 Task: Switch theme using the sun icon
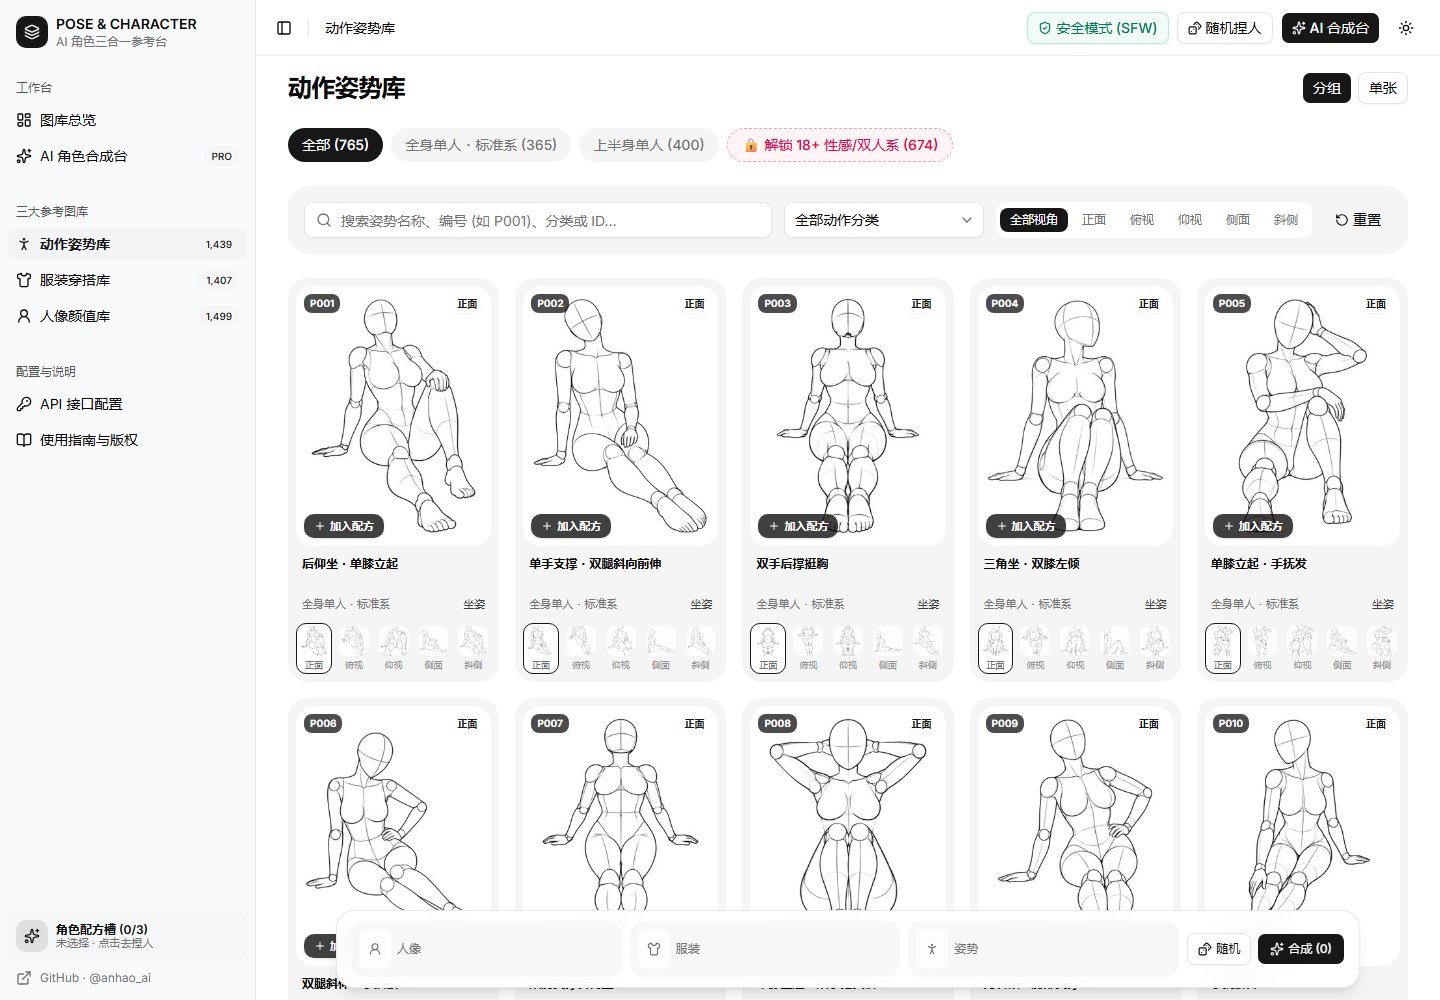1406,28
